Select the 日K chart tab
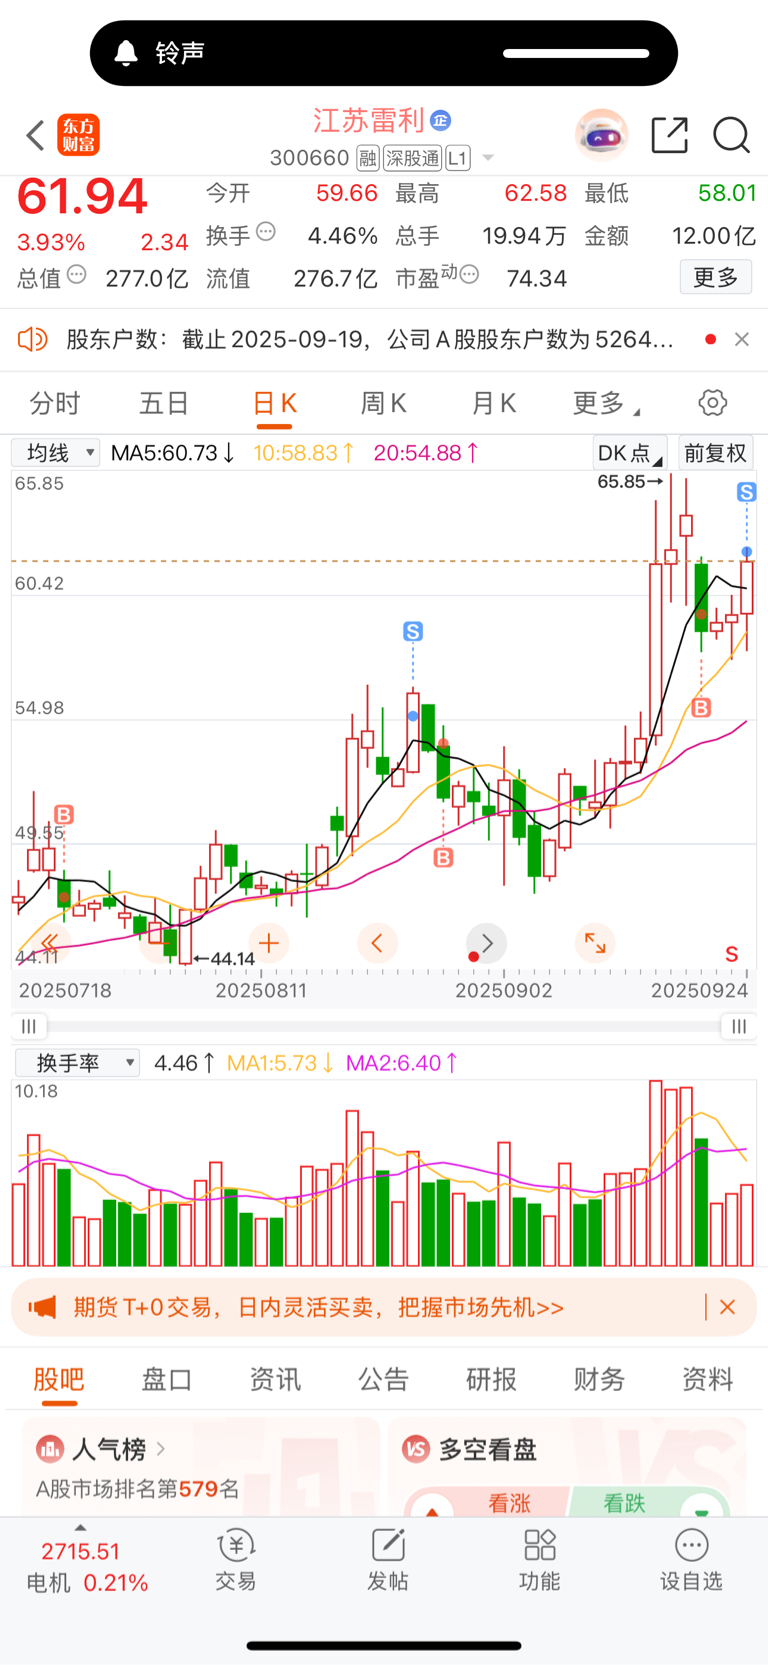768x1665 pixels. click(x=274, y=403)
